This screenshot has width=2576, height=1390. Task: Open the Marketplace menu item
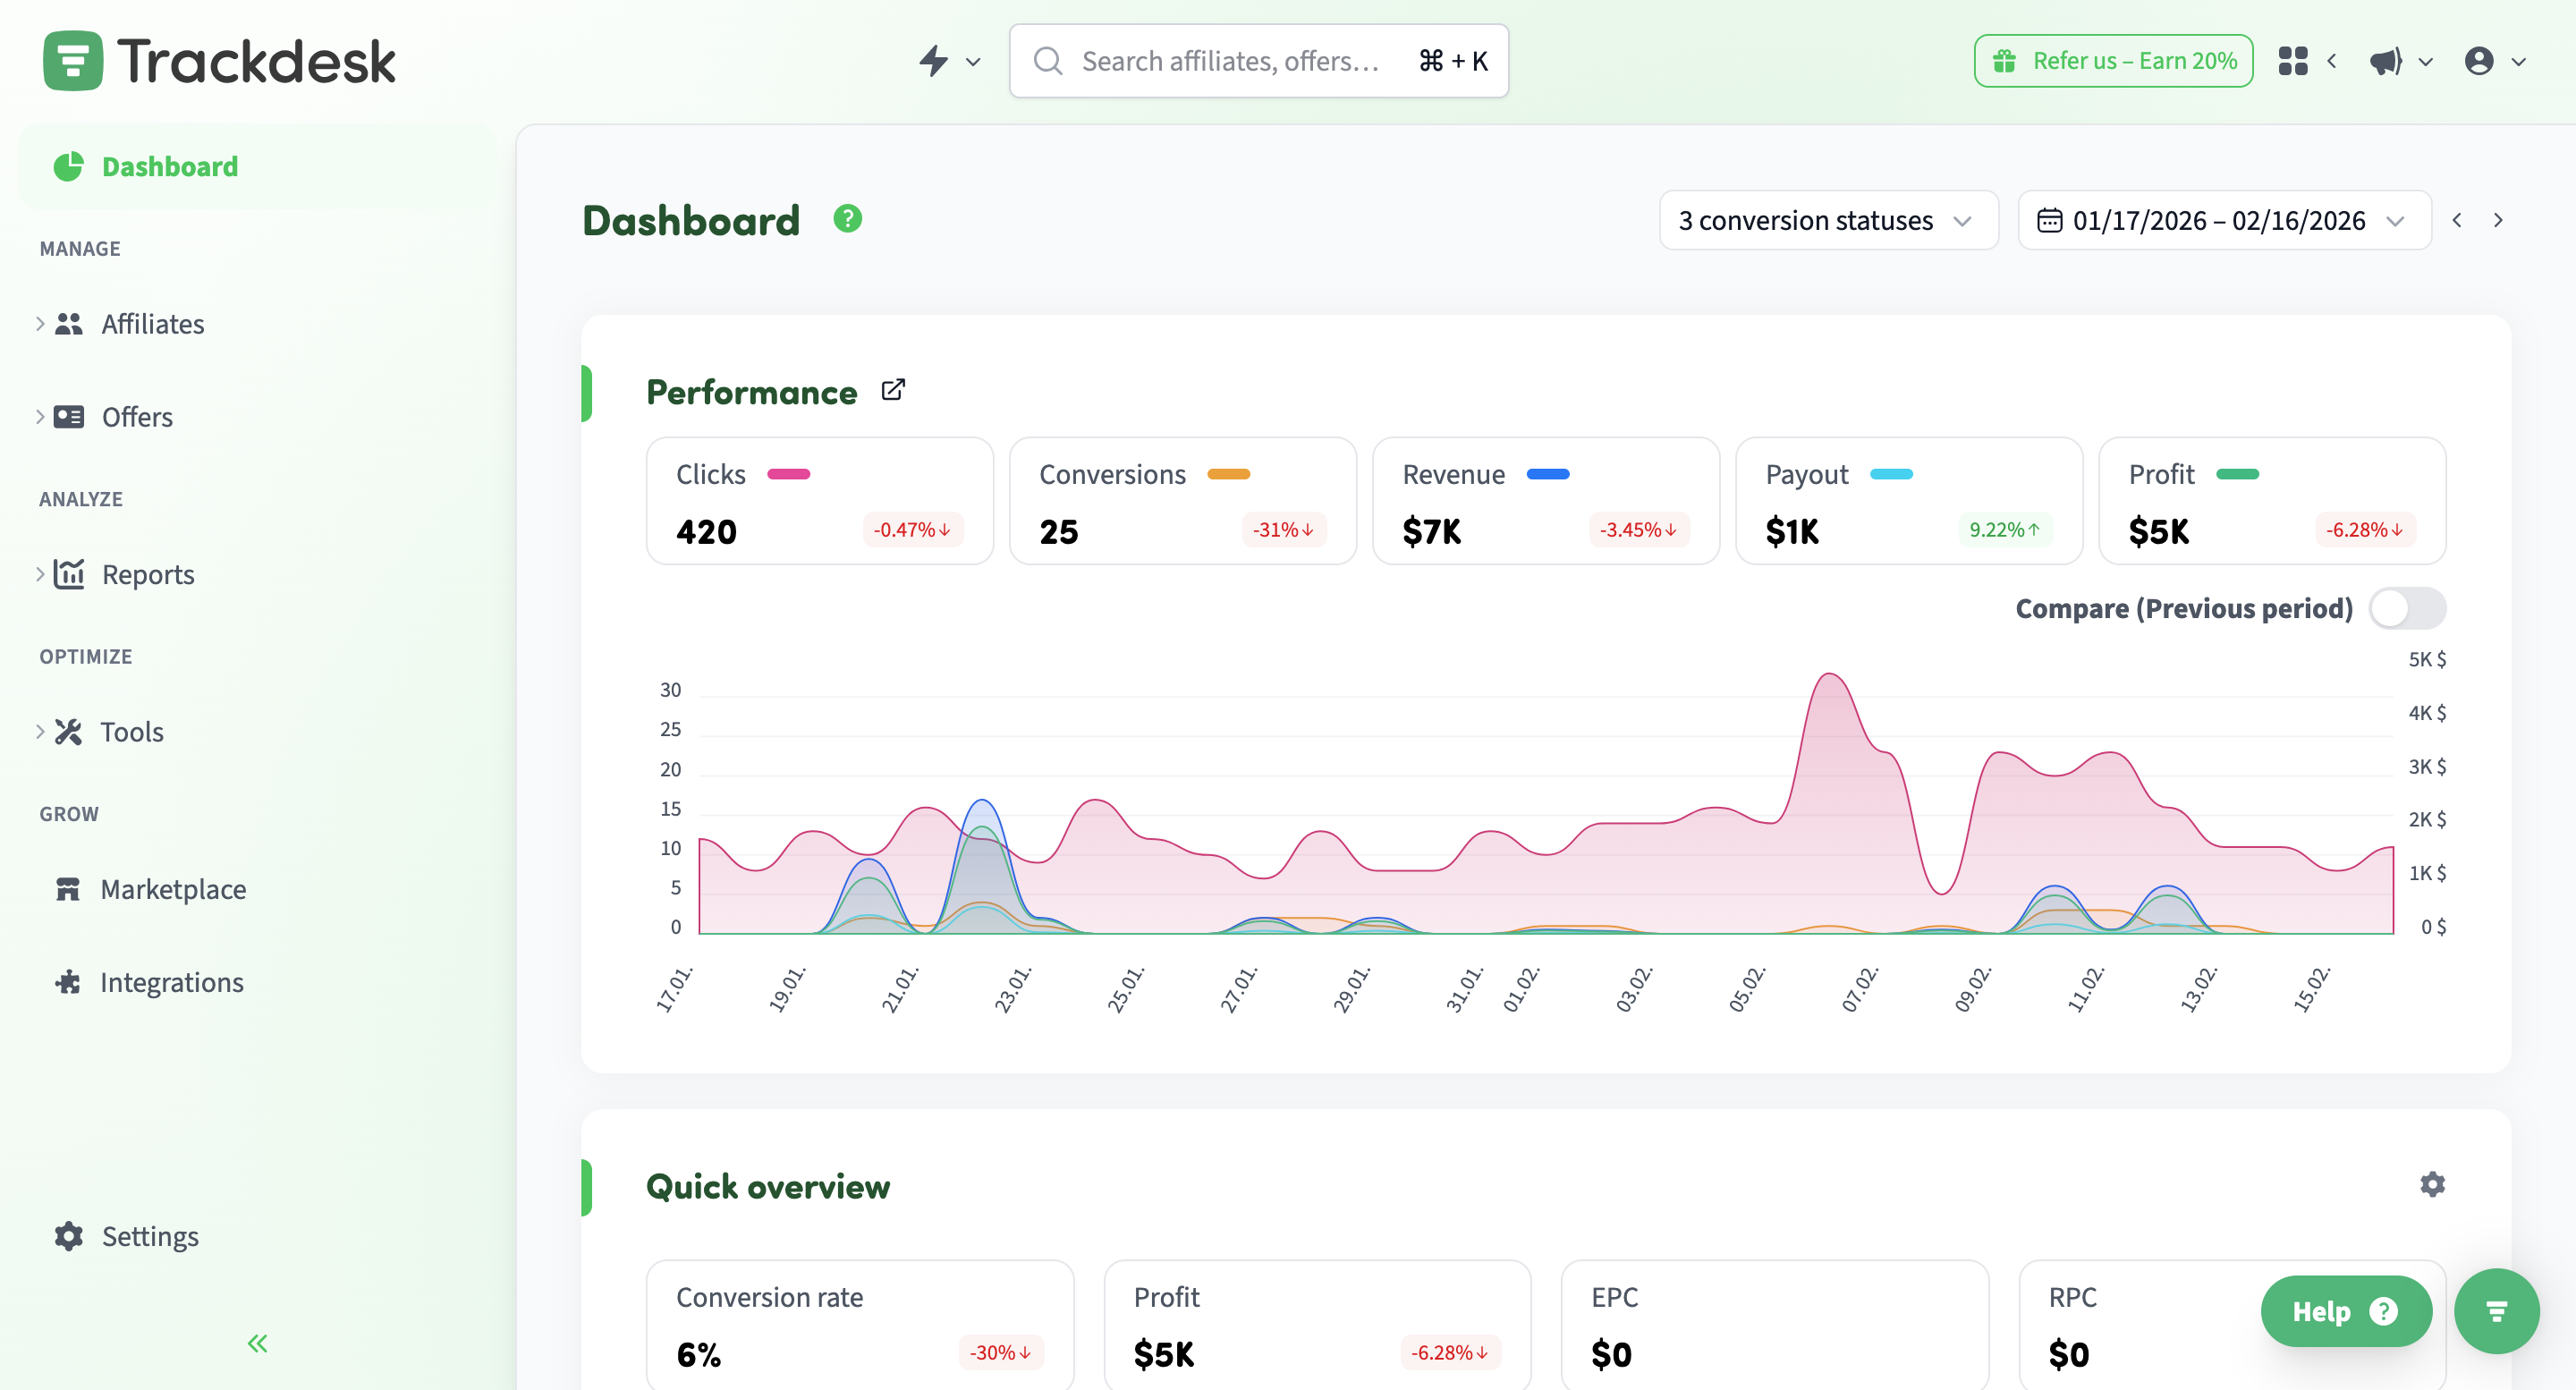click(173, 889)
